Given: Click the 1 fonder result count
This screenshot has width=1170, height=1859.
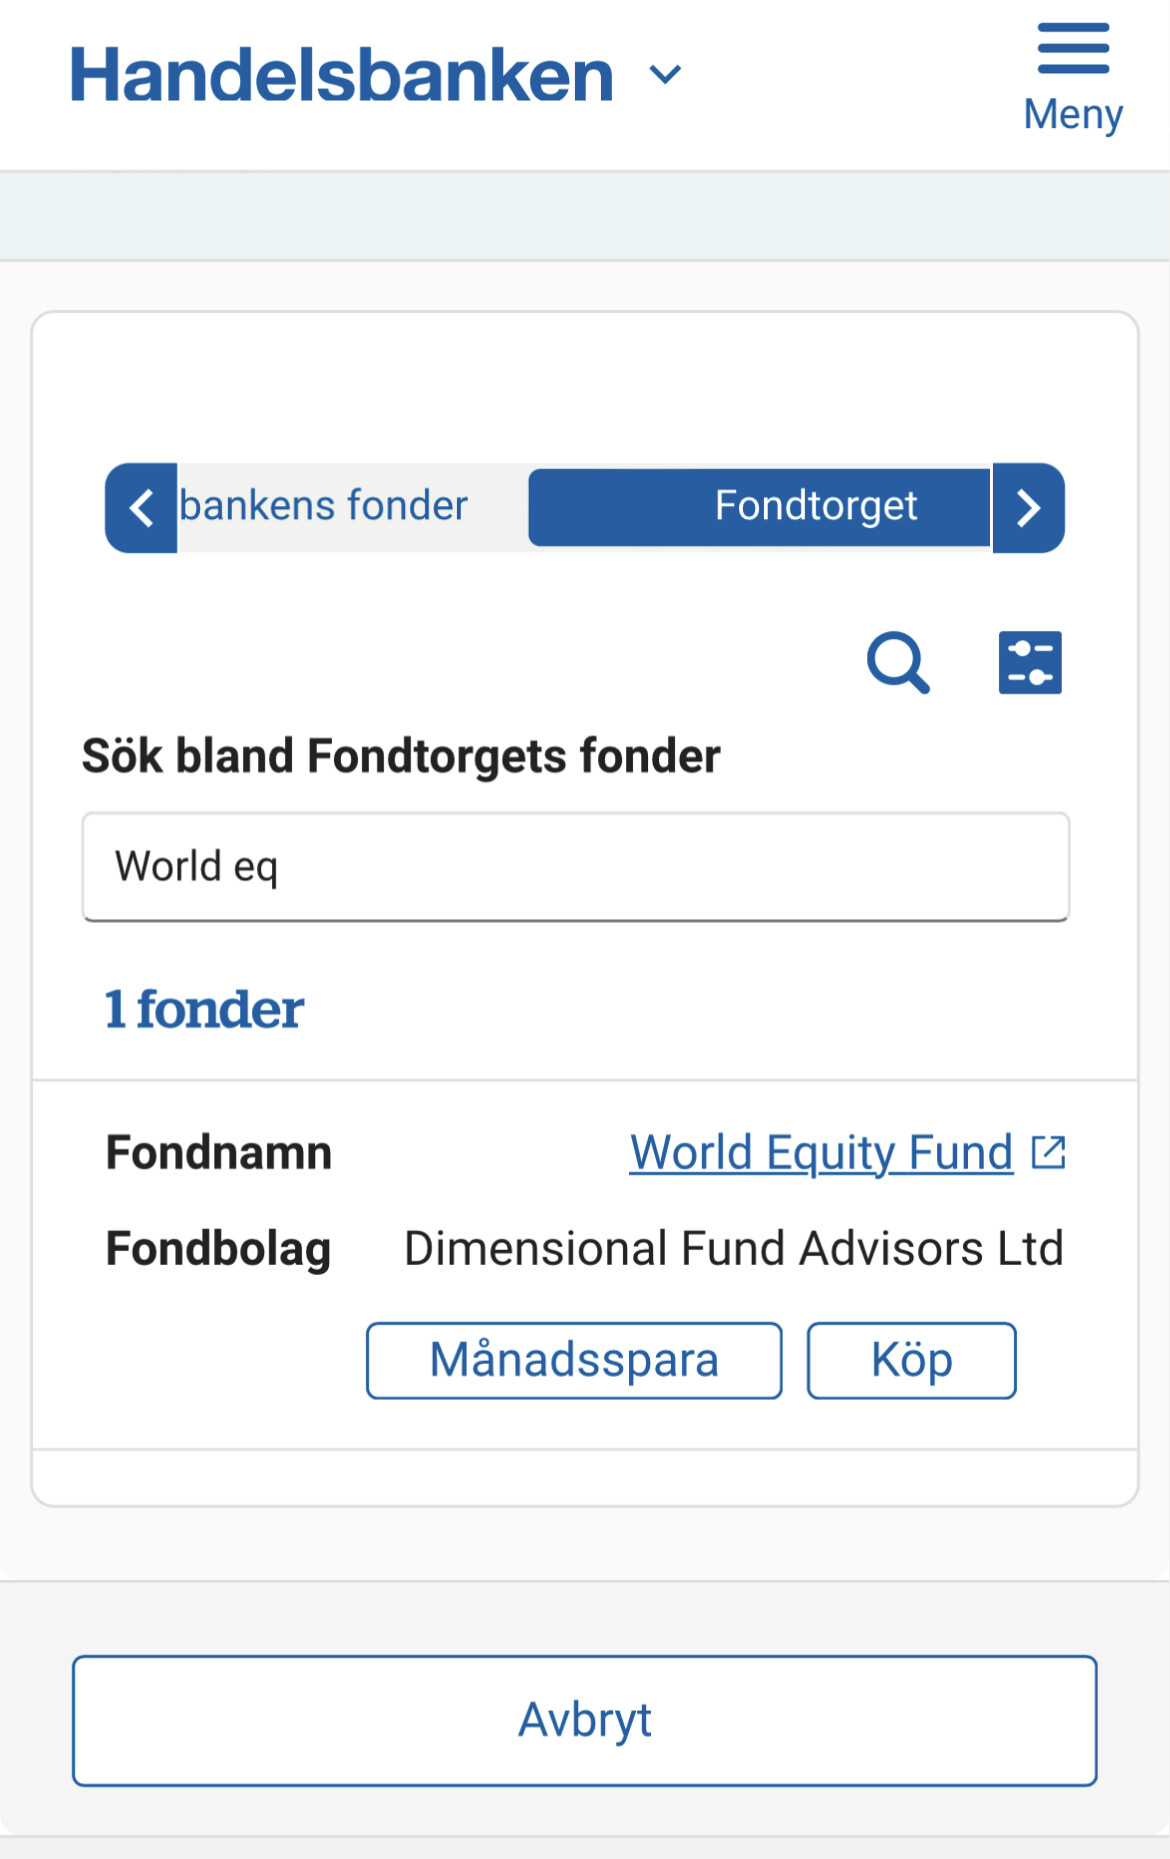Looking at the screenshot, I should coord(204,1009).
